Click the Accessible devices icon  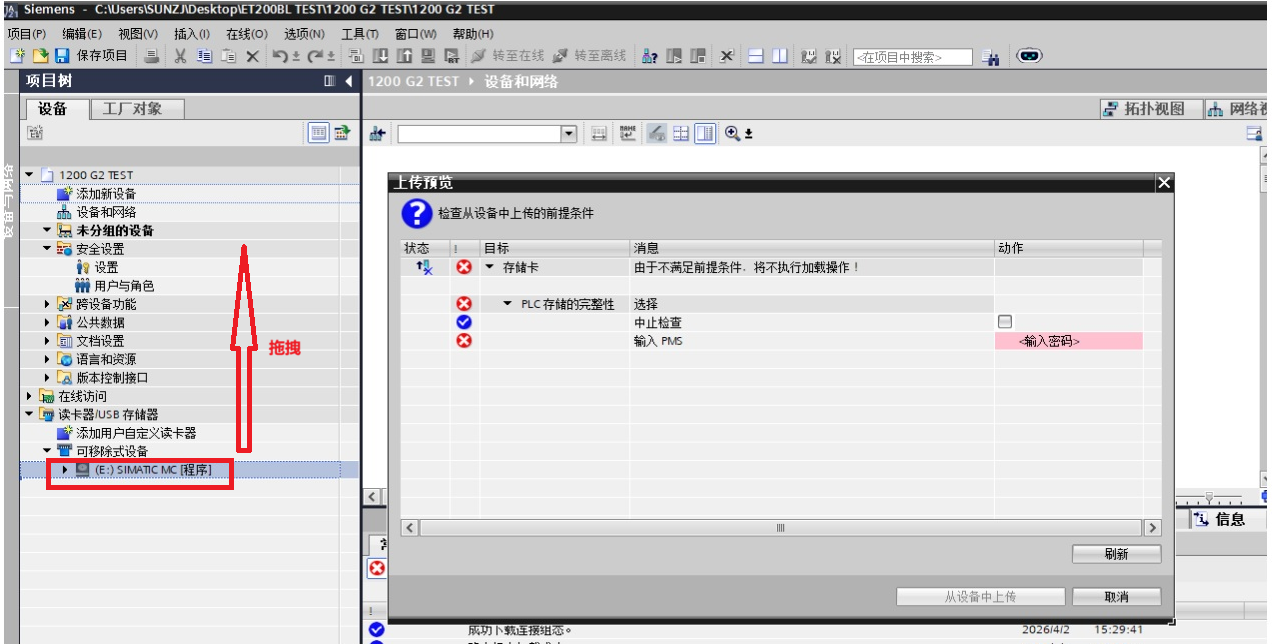pyautogui.click(x=650, y=56)
